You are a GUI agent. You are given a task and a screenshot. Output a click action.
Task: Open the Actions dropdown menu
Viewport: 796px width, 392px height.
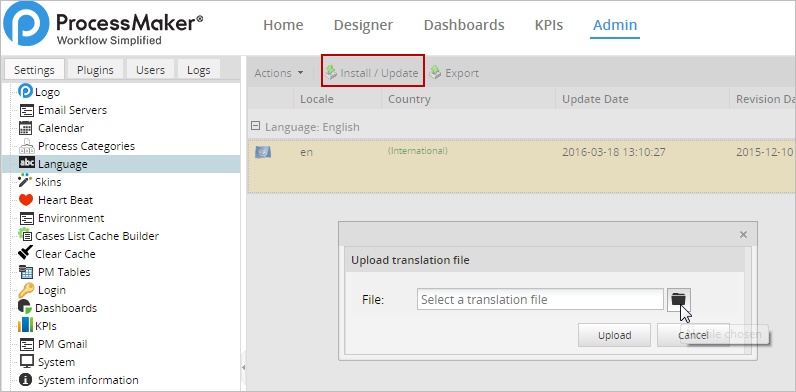pyautogui.click(x=279, y=73)
